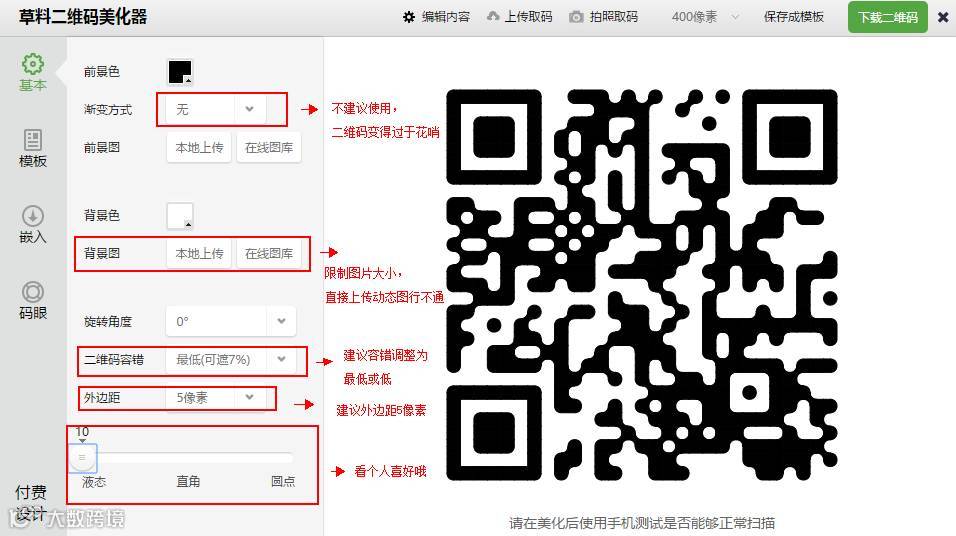Open the 编辑内容 edit content label
The height and width of the screenshot is (536, 956).
(x=446, y=17)
